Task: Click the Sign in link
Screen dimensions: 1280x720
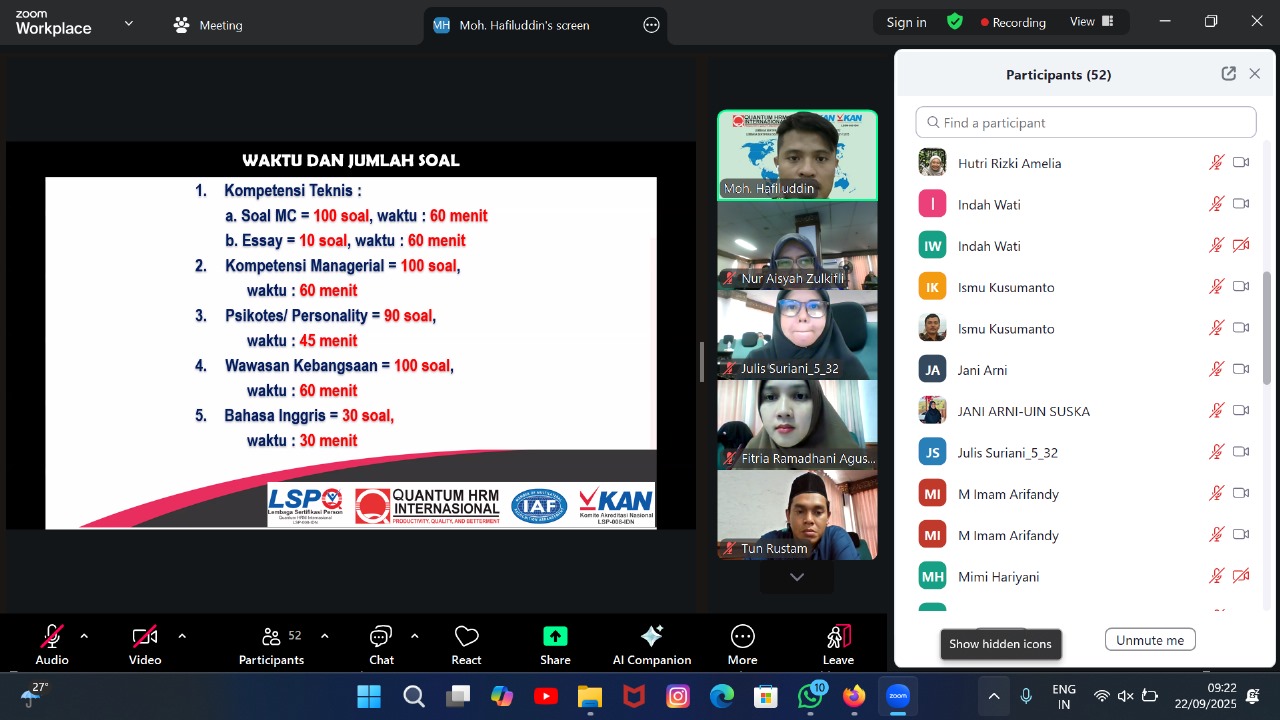Action: [x=906, y=22]
